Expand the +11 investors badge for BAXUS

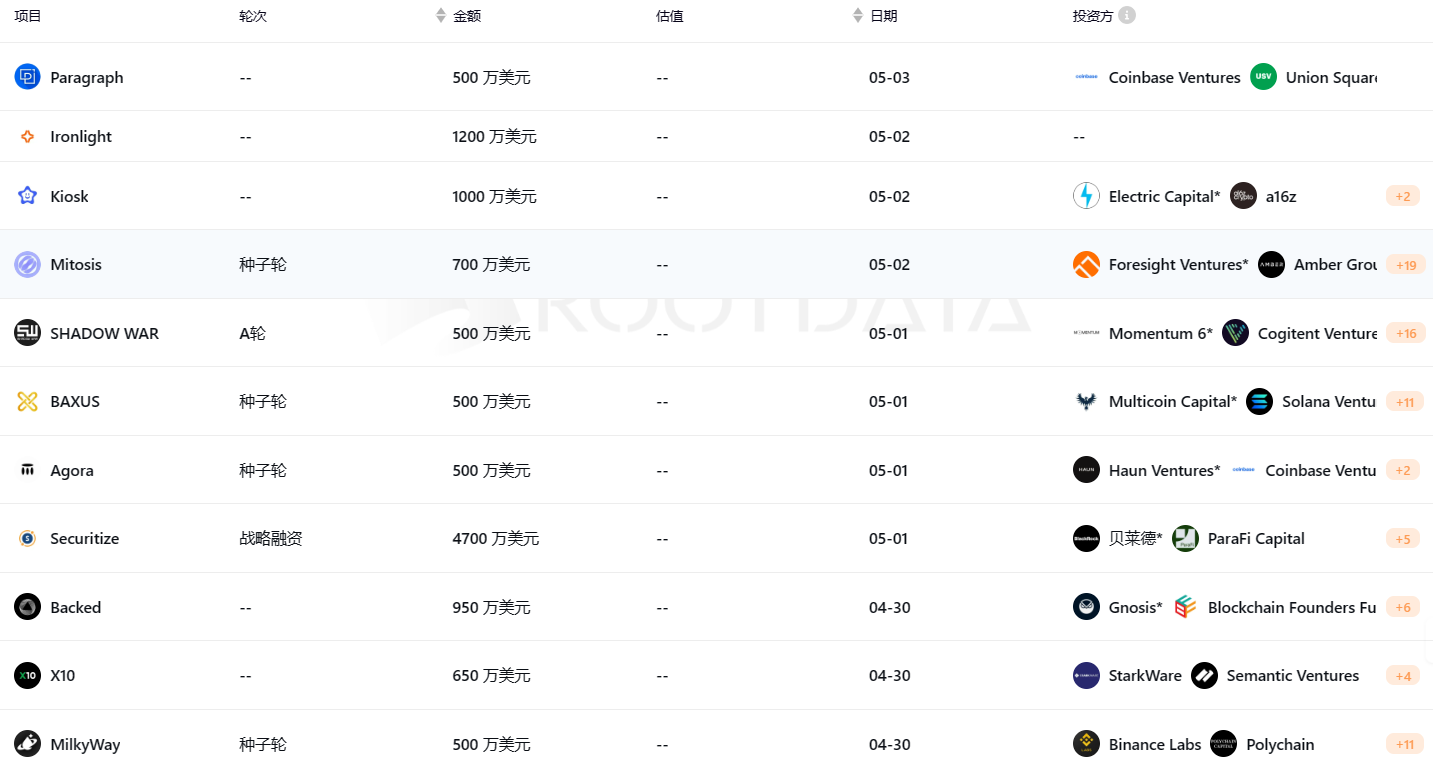pos(1406,402)
